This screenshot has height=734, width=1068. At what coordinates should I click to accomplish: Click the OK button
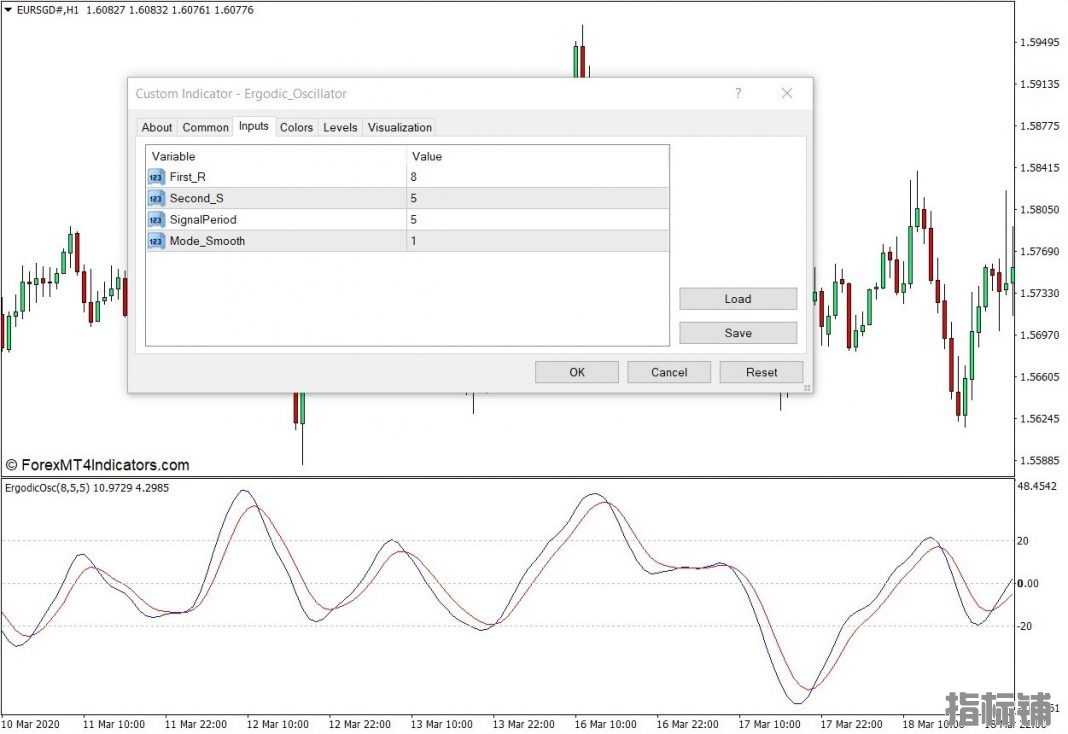tap(577, 372)
